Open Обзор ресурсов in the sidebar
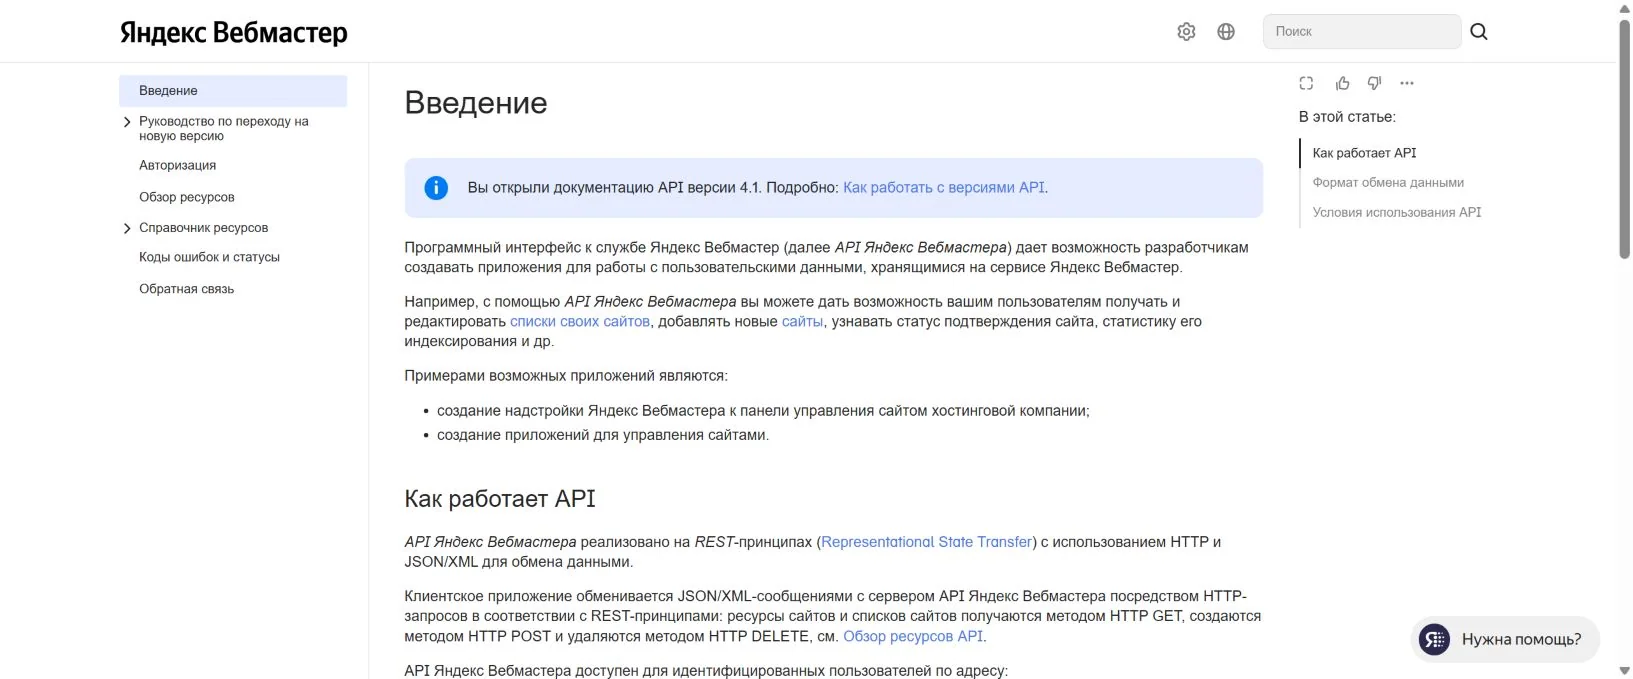This screenshot has width=1633, height=679. (186, 197)
